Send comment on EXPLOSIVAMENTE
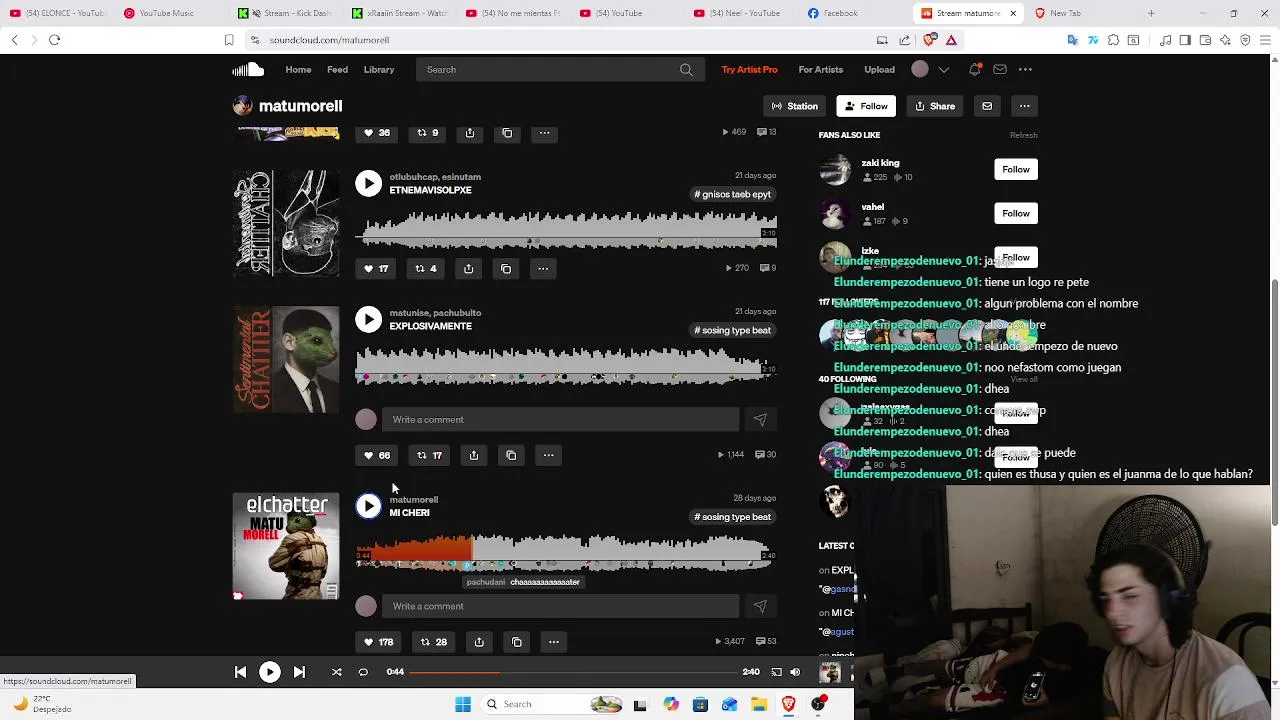The image size is (1280, 720). tap(760, 420)
